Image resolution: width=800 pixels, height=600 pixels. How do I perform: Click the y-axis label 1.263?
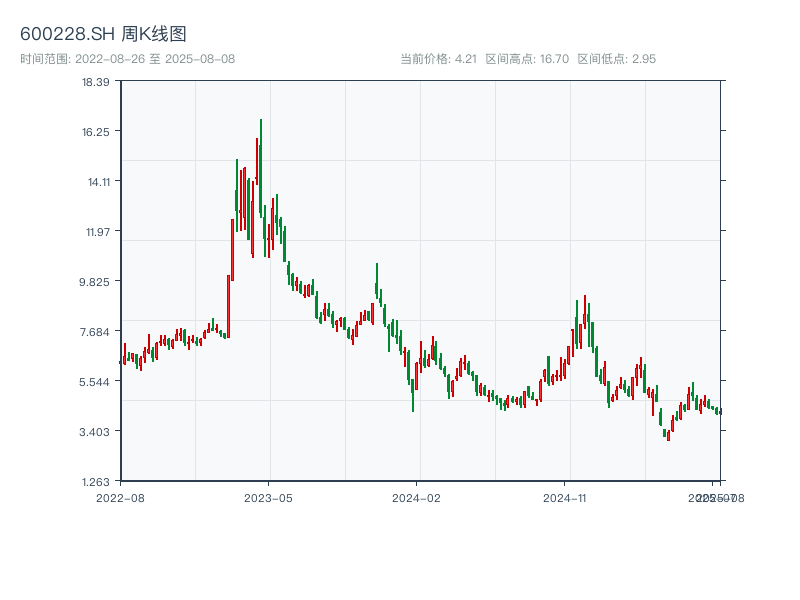pos(95,482)
